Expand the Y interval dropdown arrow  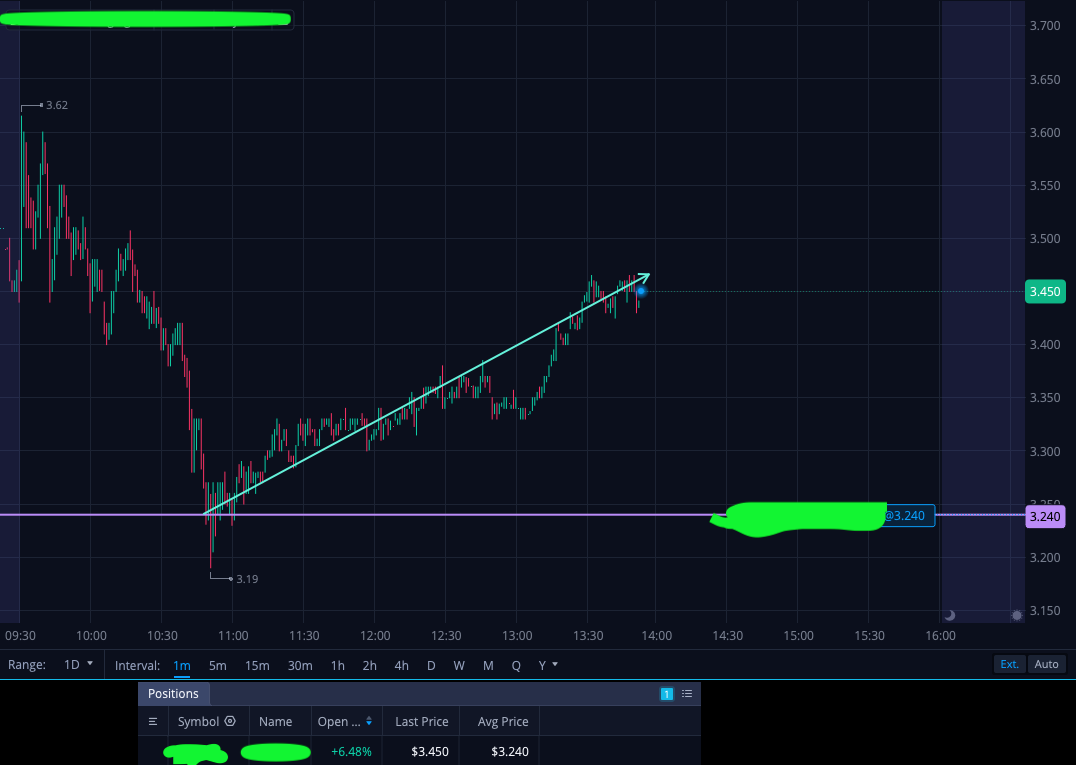click(x=554, y=665)
